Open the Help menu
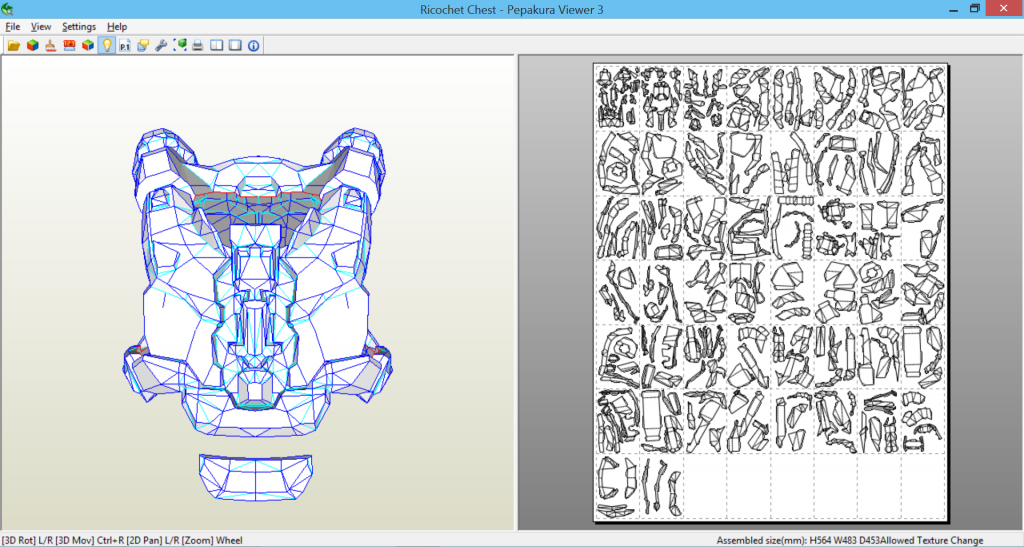This screenshot has width=1024, height=547. click(x=117, y=27)
